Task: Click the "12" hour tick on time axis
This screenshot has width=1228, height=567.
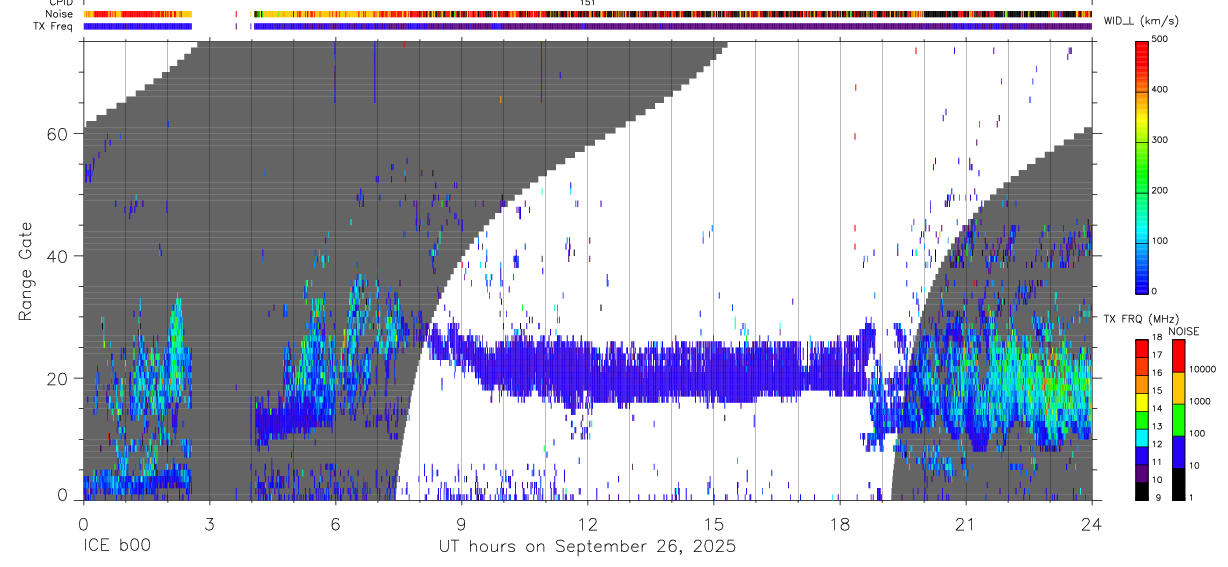Action: pyautogui.click(x=587, y=523)
